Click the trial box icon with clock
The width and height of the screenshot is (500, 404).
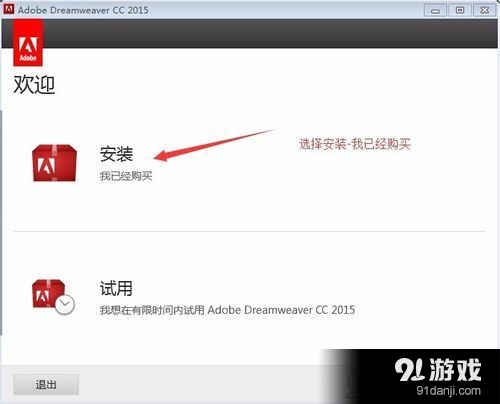click(53, 297)
